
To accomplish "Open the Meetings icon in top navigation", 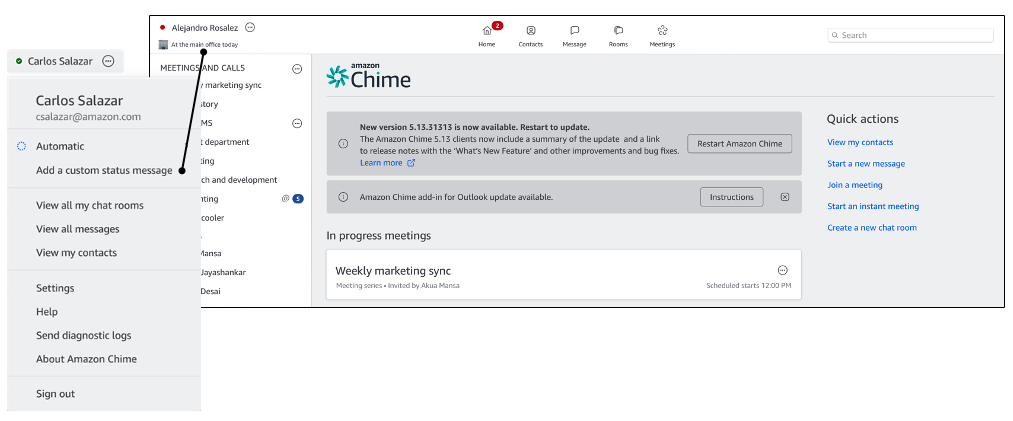I will (x=662, y=30).
